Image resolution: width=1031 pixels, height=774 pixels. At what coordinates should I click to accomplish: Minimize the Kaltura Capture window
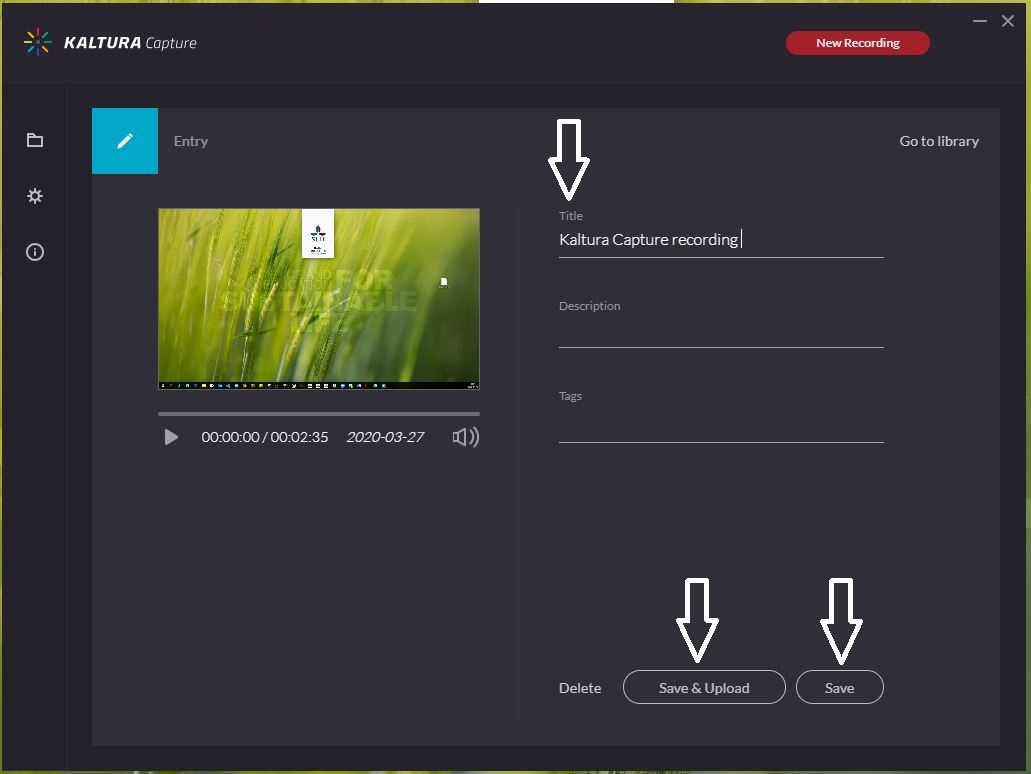tap(980, 21)
